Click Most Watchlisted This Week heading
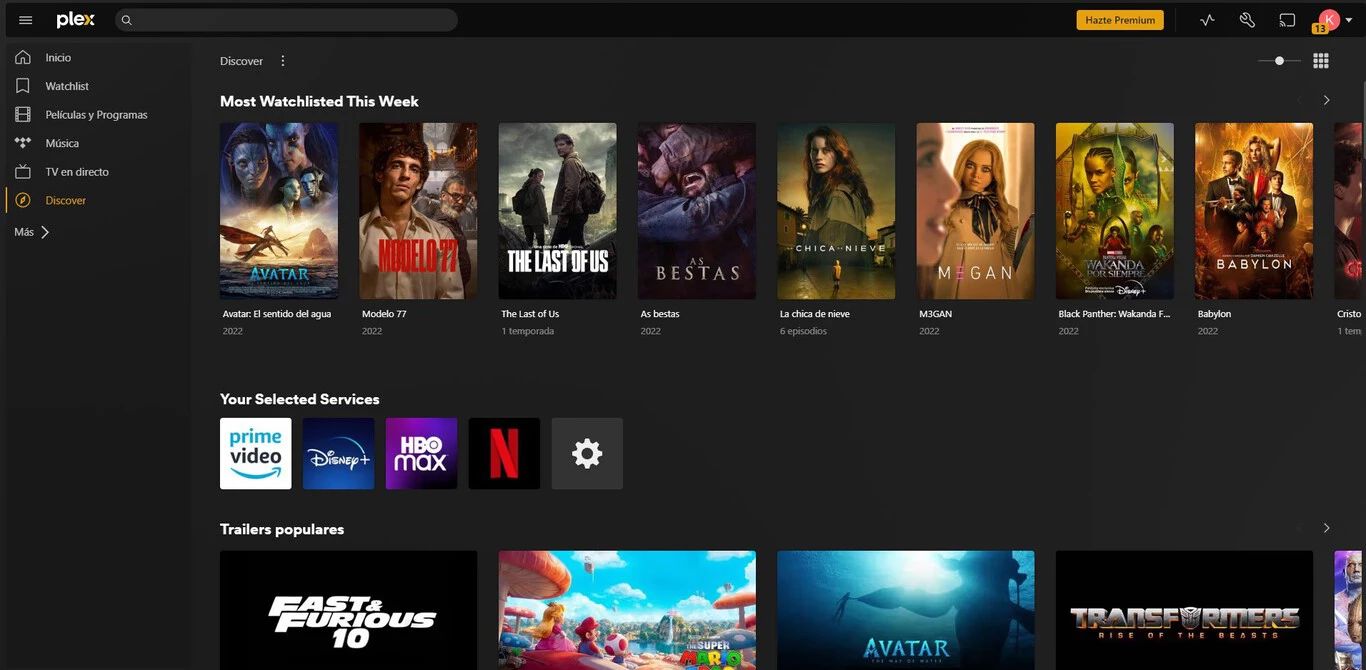The width and height of the screenshot is (1366, 670). [319, 101]
